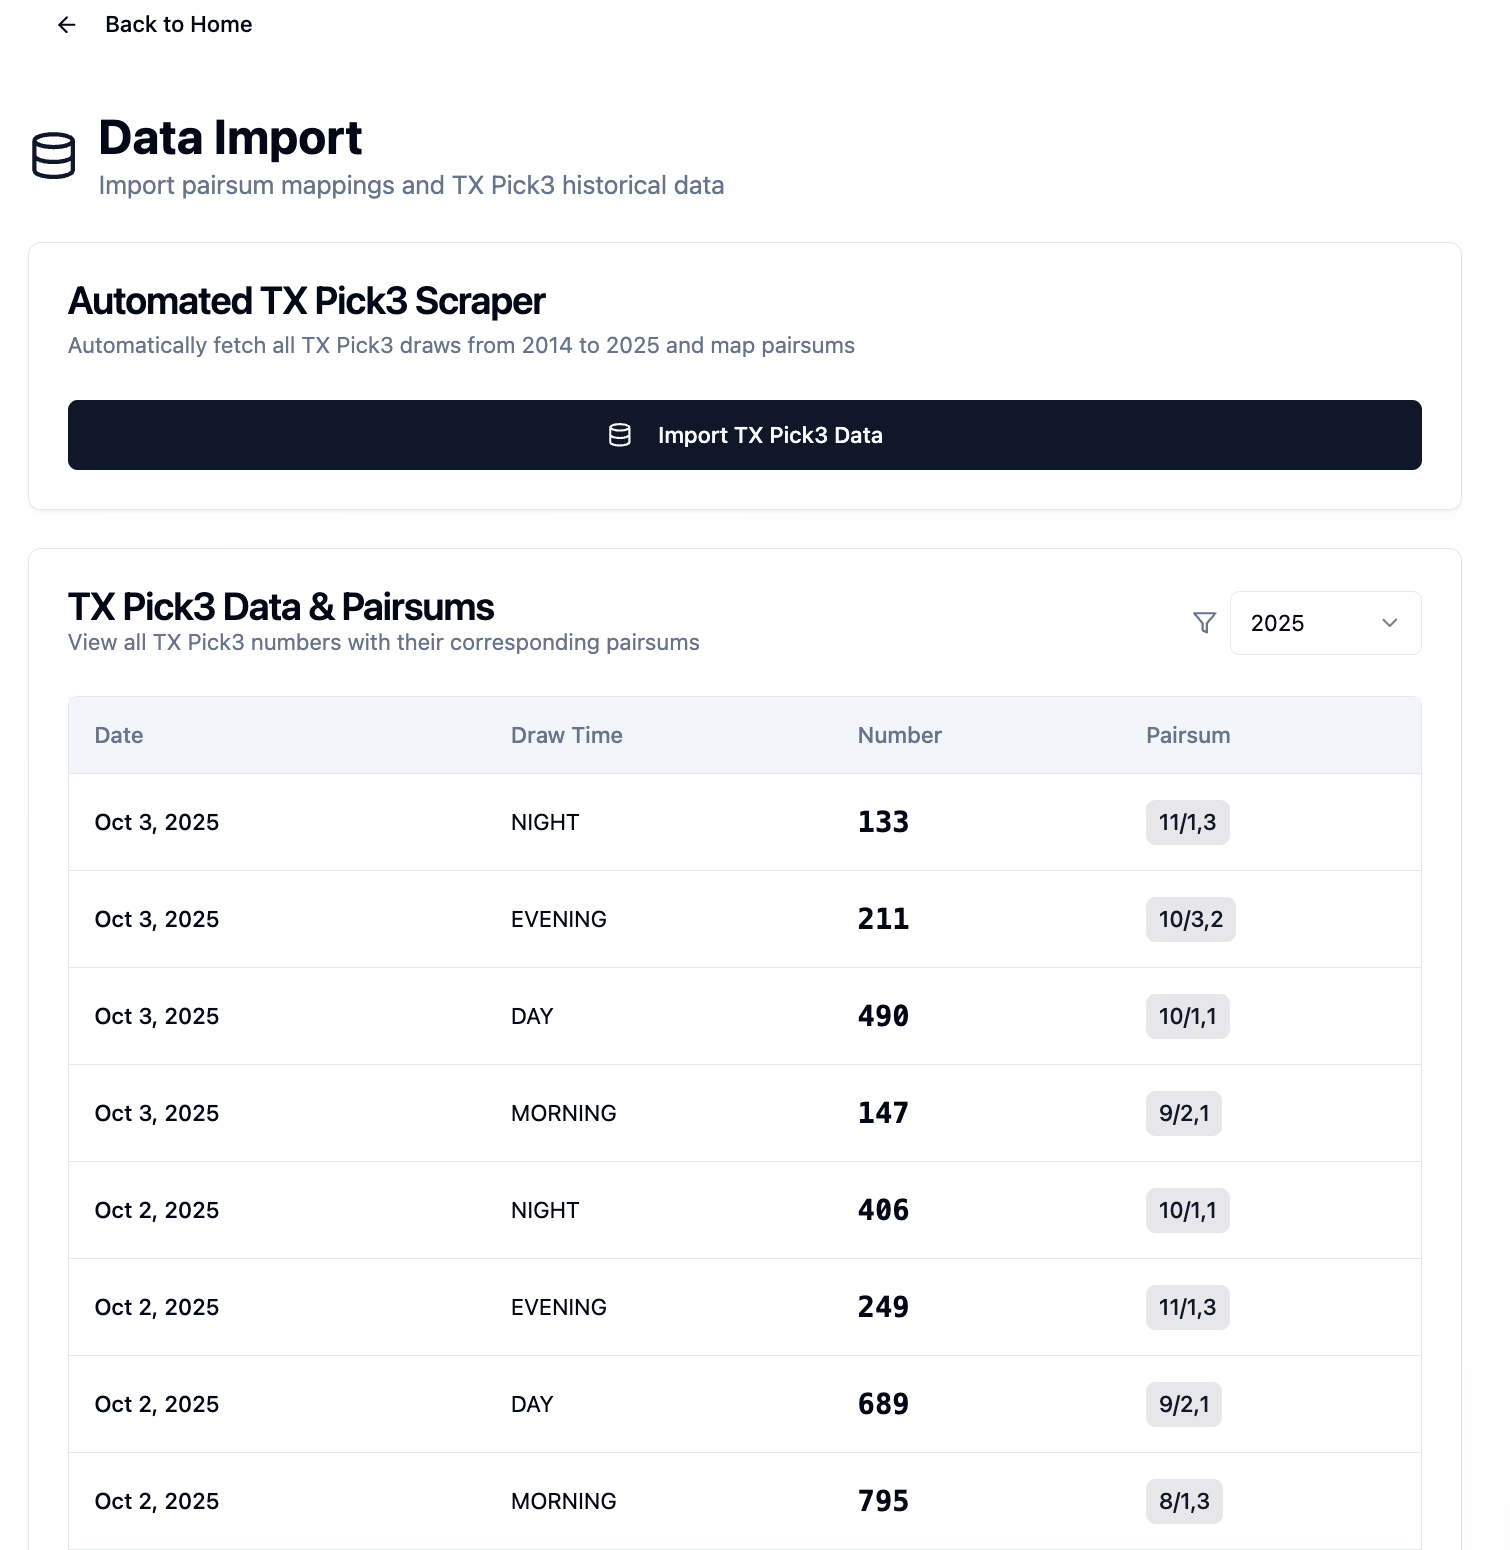The height and width of the screenshot is (1550, 1510).
Task: Click the Draw Time column header
Action: [566, 735]
